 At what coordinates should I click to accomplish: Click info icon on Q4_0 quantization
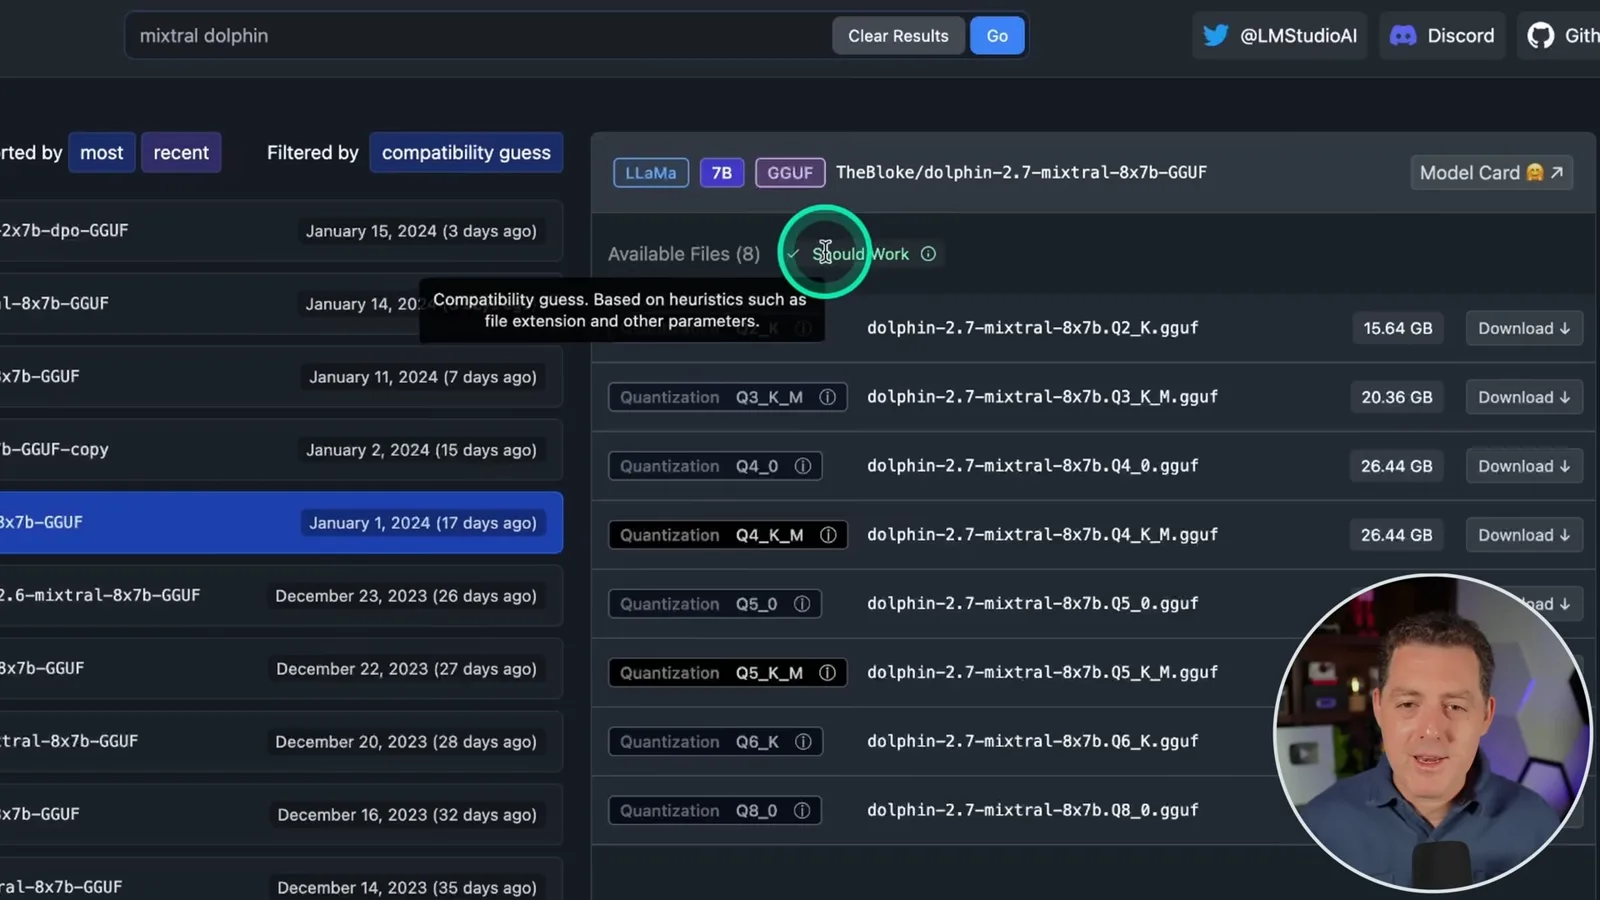pos(803,466)
